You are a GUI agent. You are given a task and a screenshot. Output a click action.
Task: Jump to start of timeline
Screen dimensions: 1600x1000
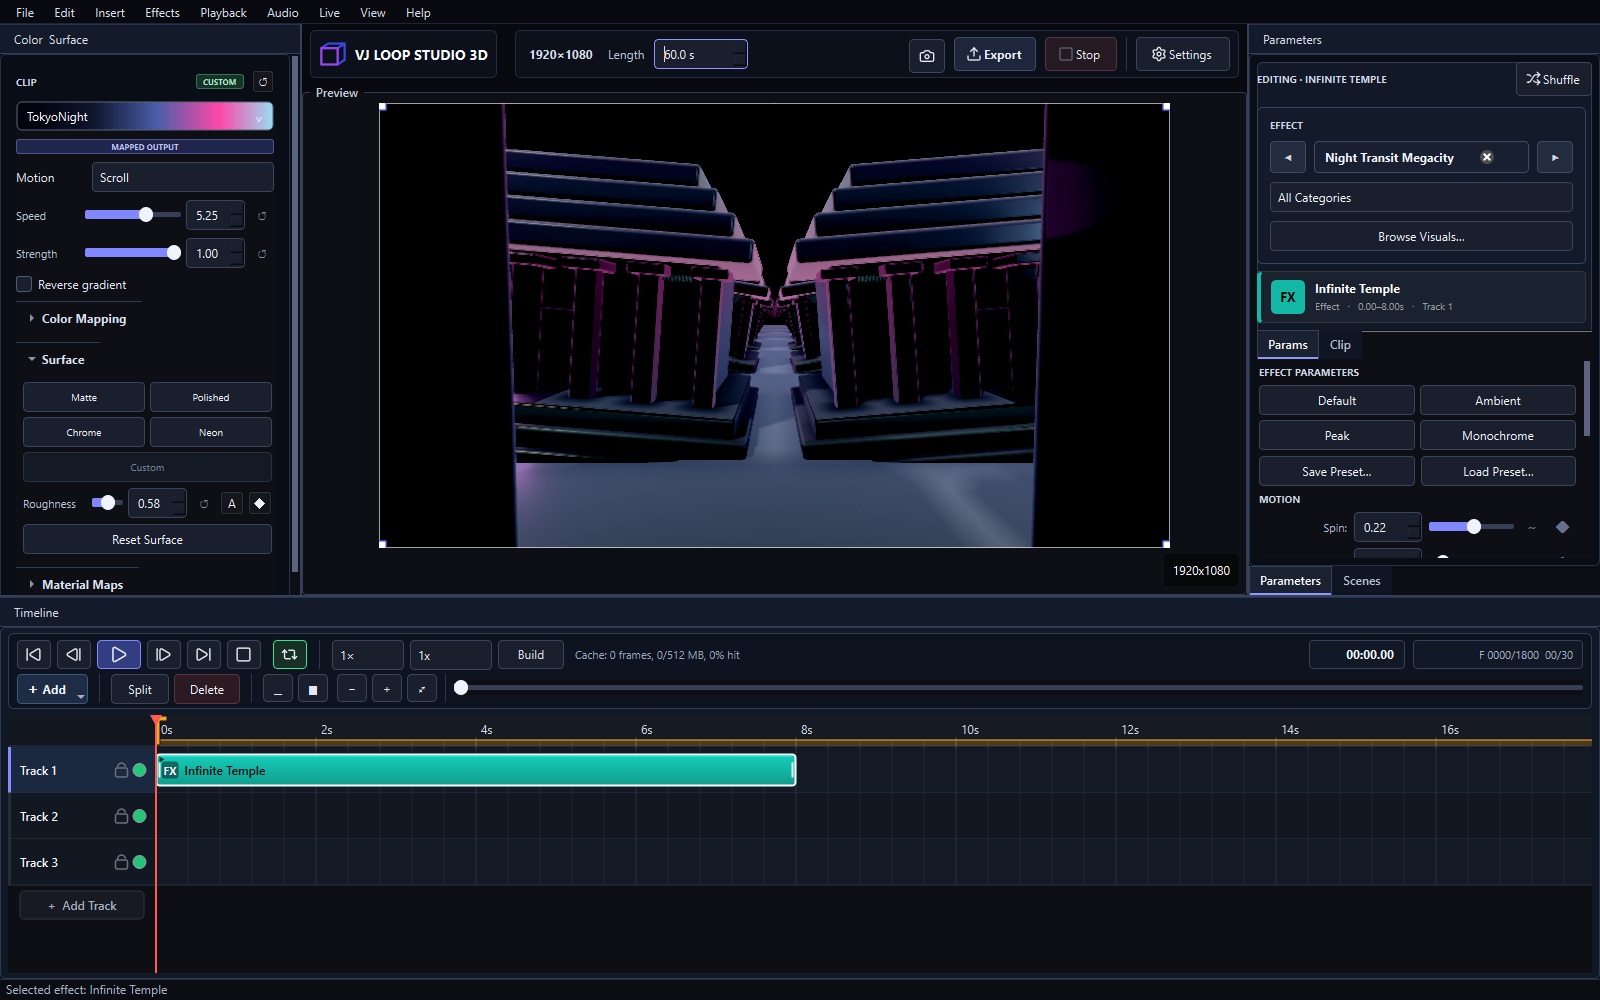[x=33, y=654]
